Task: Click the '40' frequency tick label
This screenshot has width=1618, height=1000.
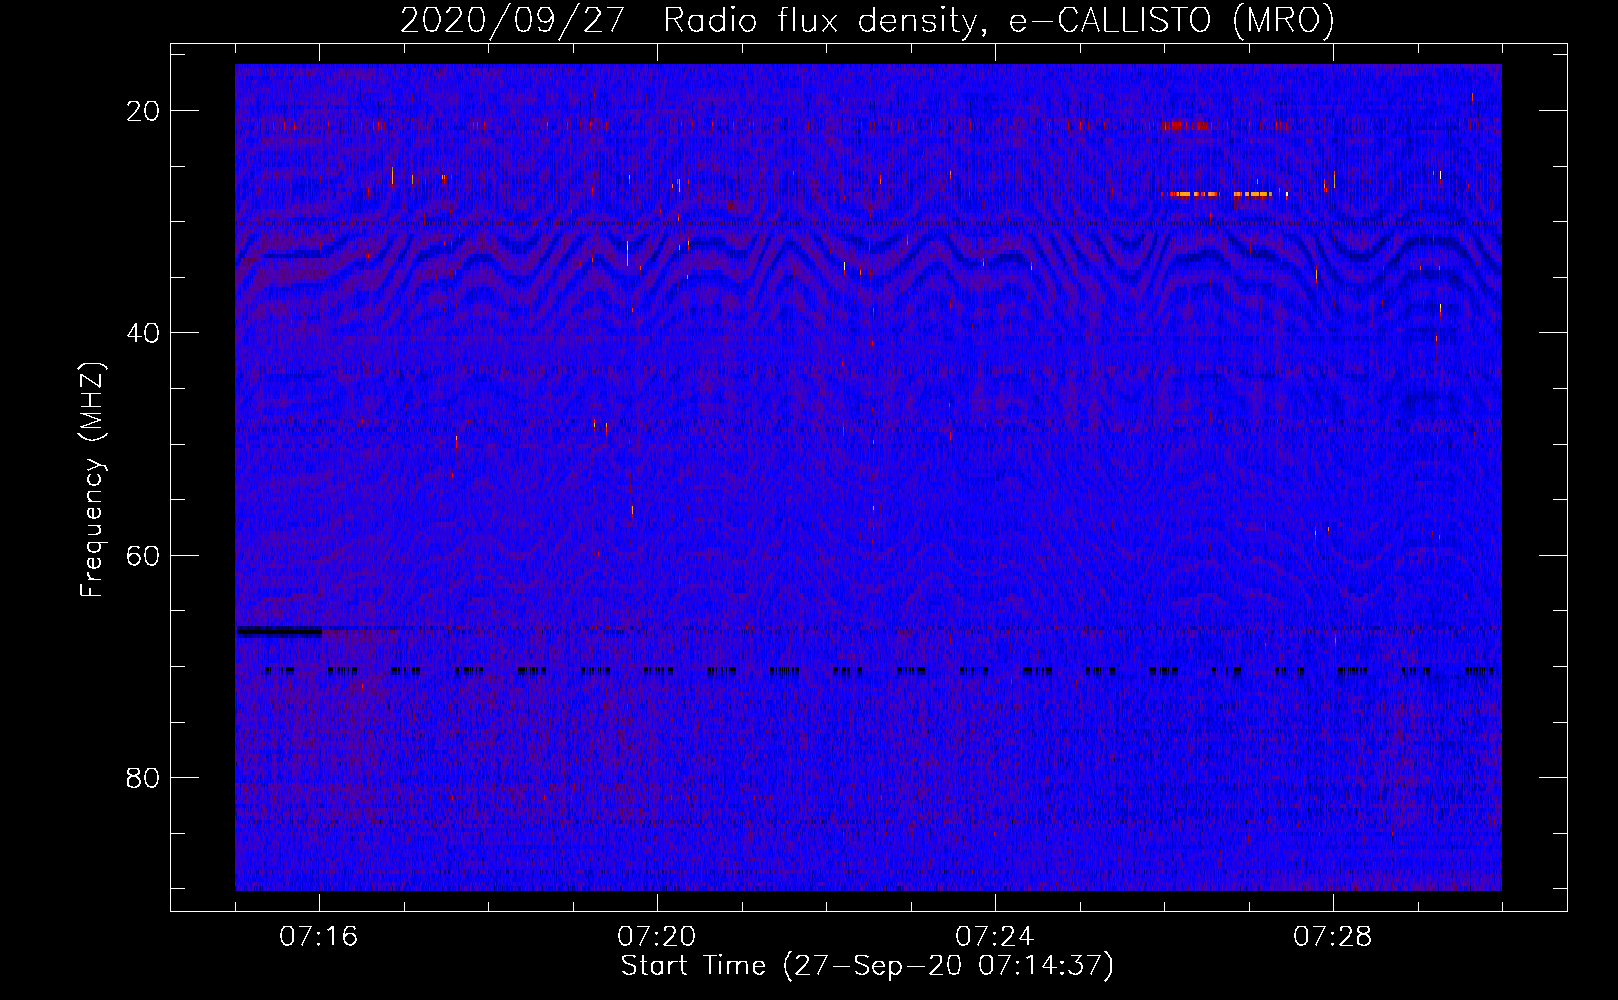Action: (143, 333)
